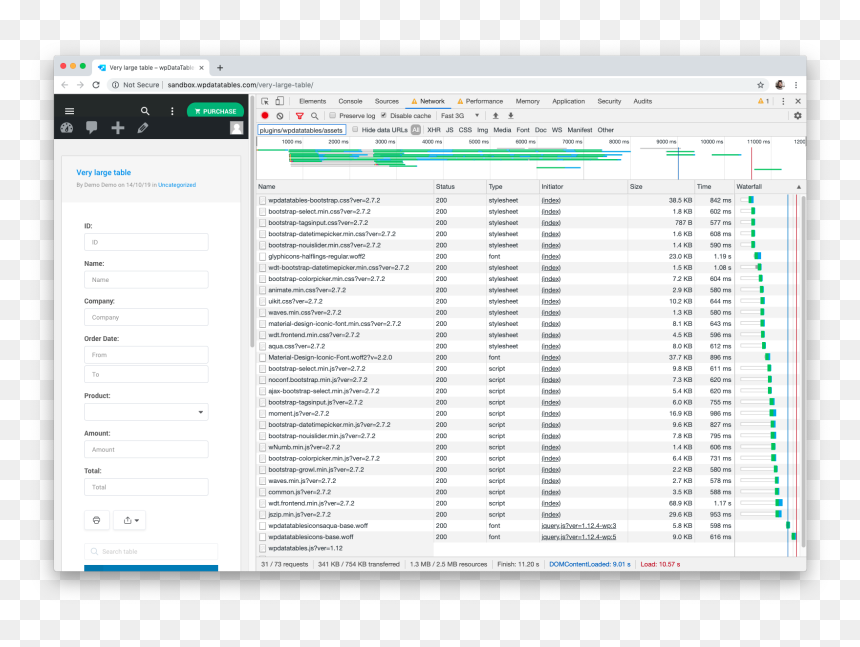Image resolution: width=860 pixels, height=647 pixels.
Task: Open the site's hamburger menu
Action: click(x=70, y=111)
